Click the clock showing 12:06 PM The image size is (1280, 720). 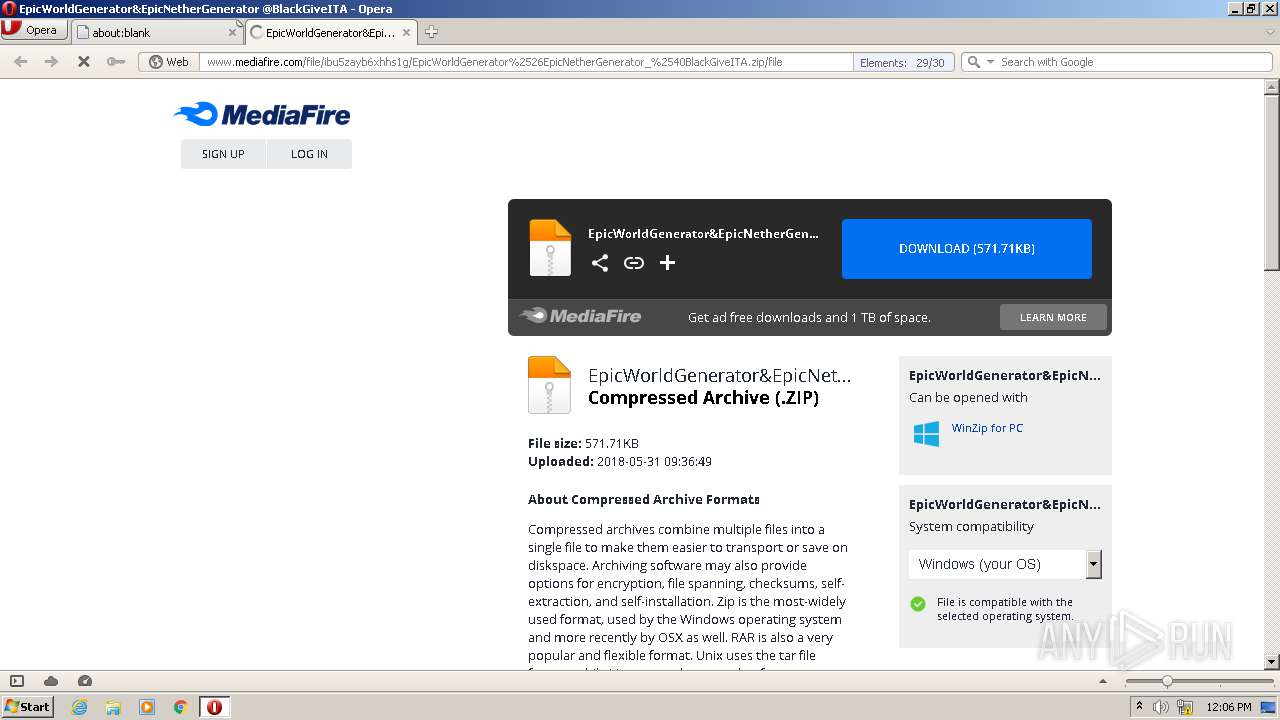(1229, 707)
